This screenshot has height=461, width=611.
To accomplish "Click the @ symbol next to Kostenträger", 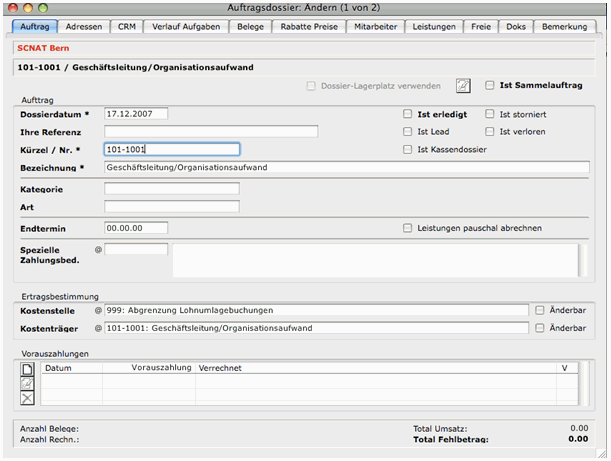I will [x=98, y=328].
